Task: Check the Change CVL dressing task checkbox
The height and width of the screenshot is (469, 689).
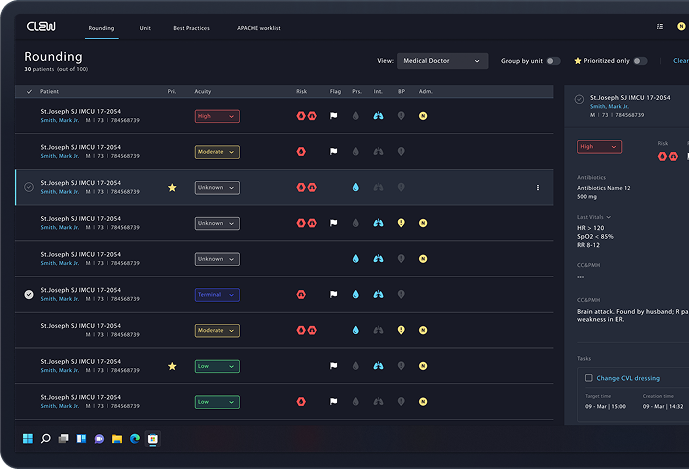Action: click(x=588, y=378)
